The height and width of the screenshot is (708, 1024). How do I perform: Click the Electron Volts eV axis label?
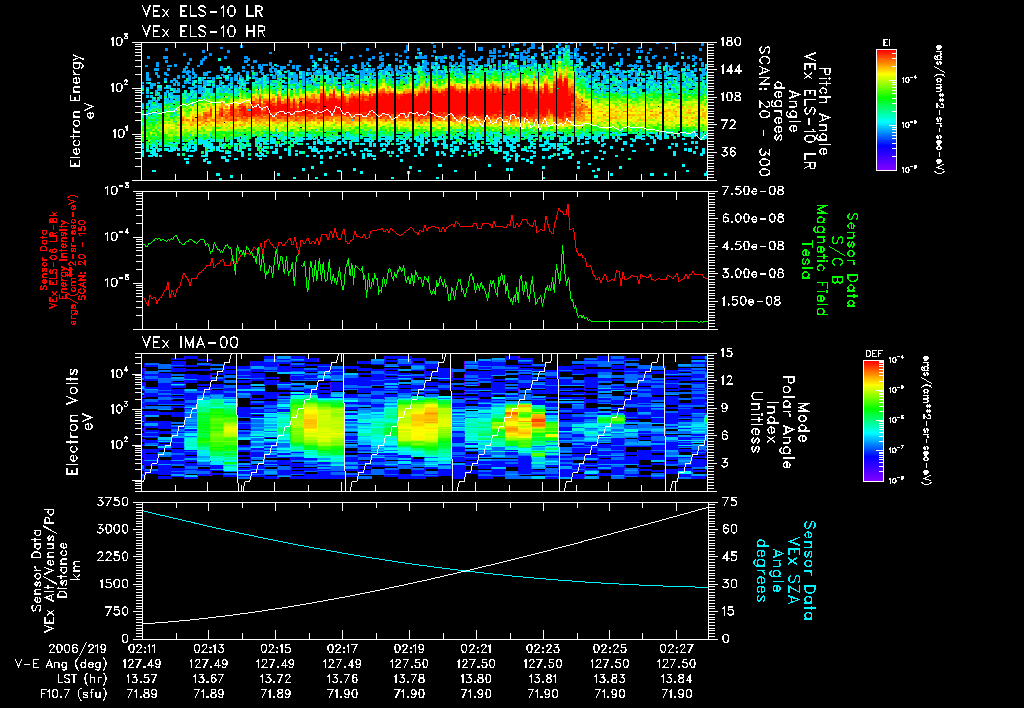pos(80,422)
